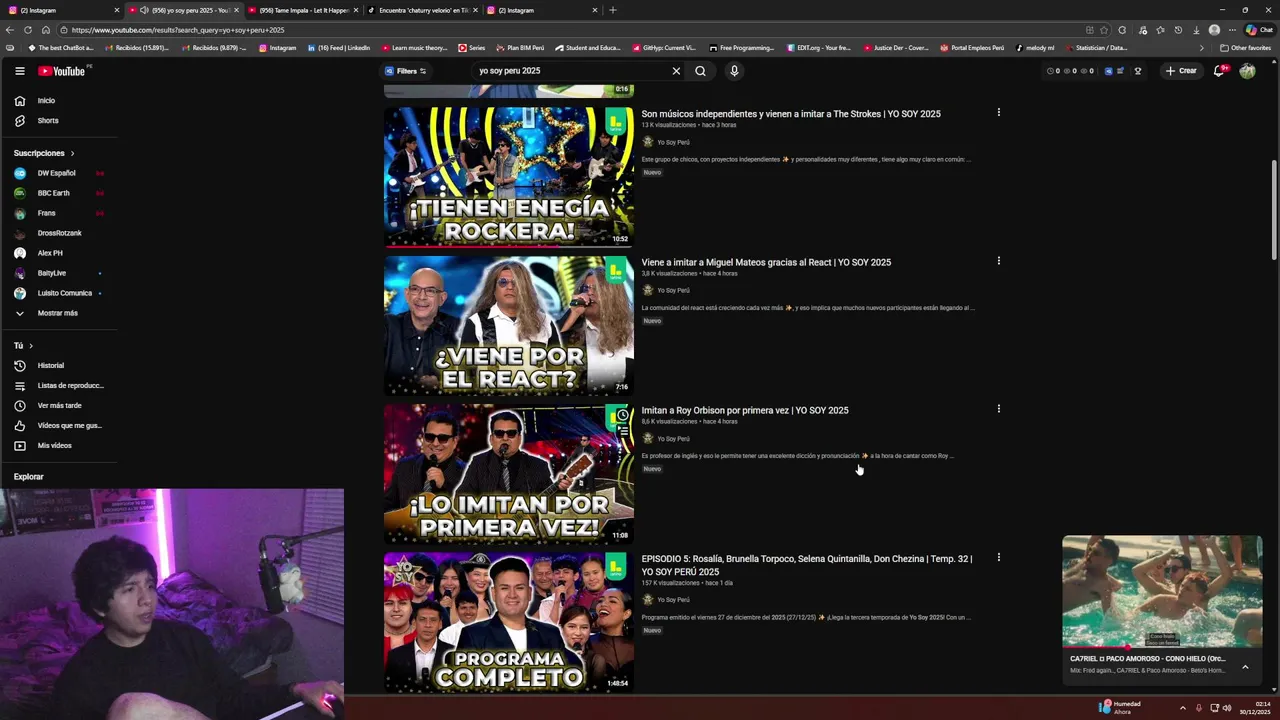1280x720 pixels.
Task: Clear the search query with the X
Action: (x=676, y=71)
